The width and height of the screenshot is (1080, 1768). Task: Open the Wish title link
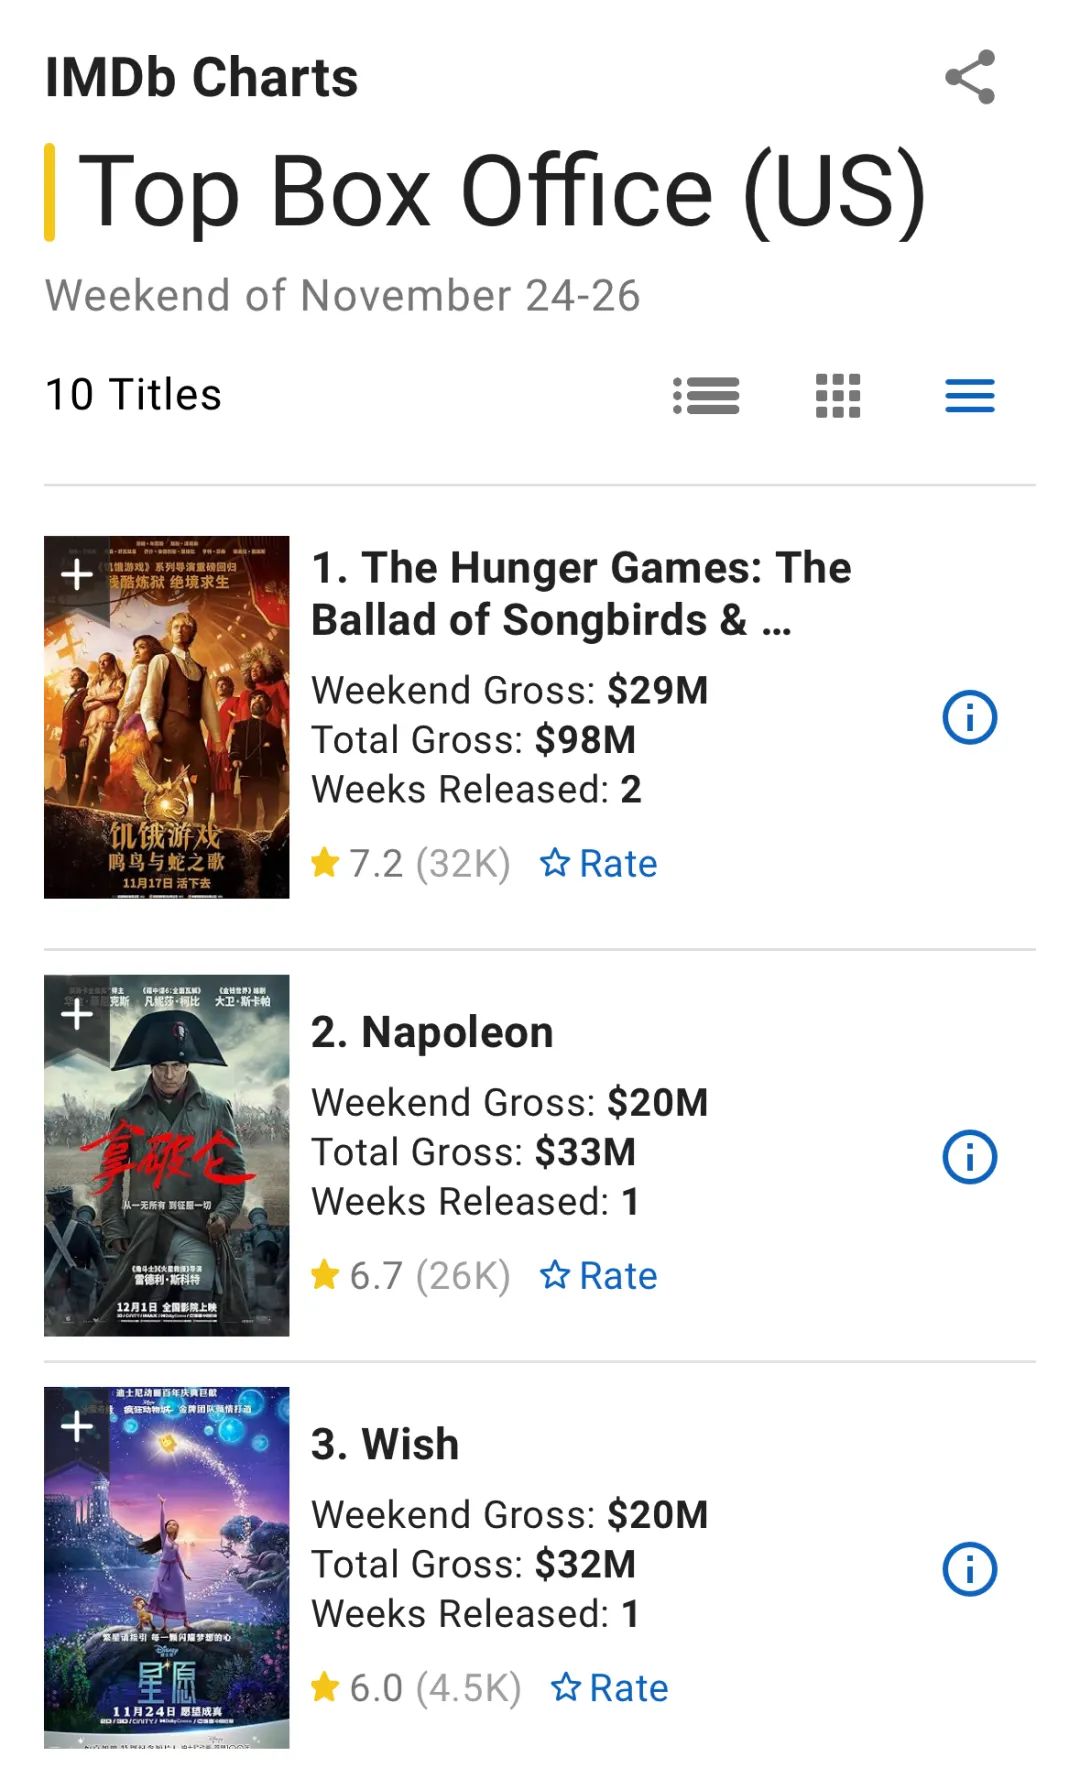point(385,1444)
